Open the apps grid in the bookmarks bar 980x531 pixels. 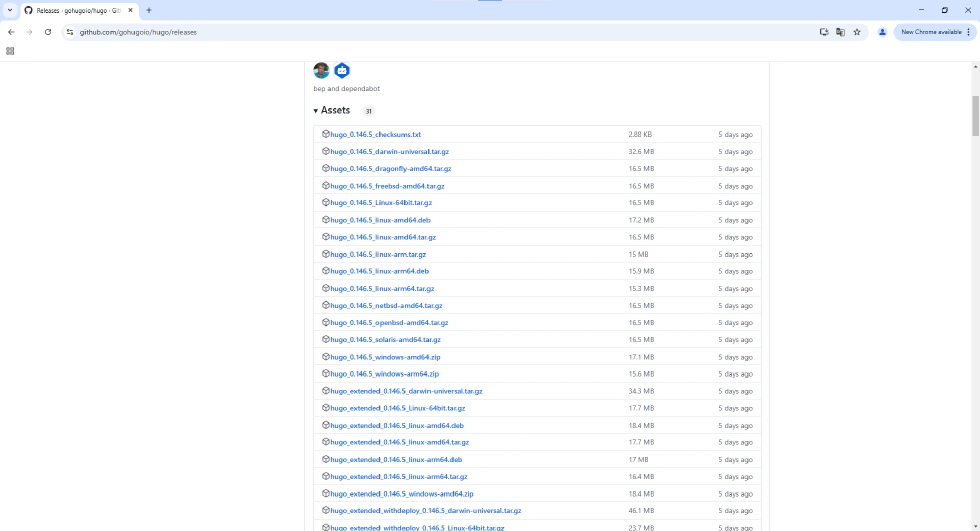pos(10,50)
